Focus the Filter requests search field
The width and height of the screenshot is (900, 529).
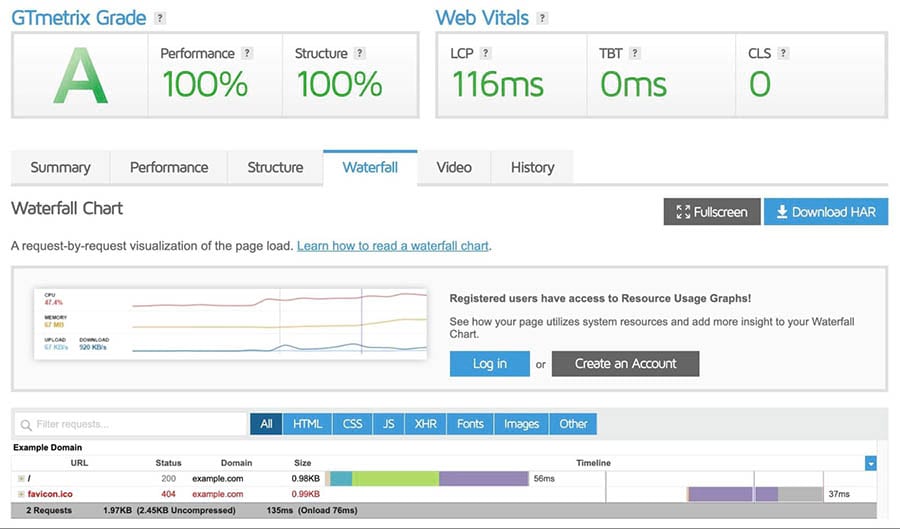point(130,424)
